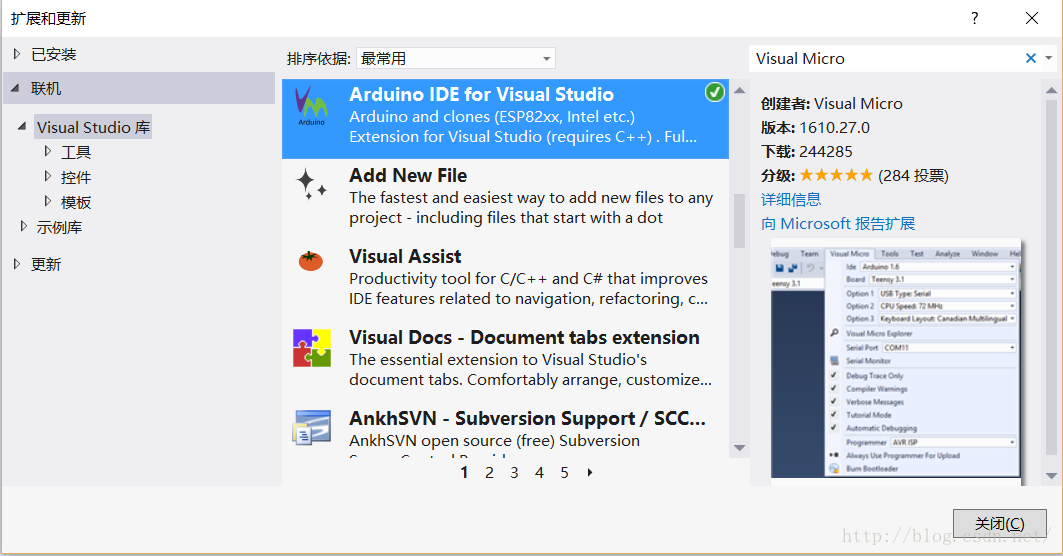
Task: Click the help question mark button
Action: pyautogui.click(x=974, y=18)
